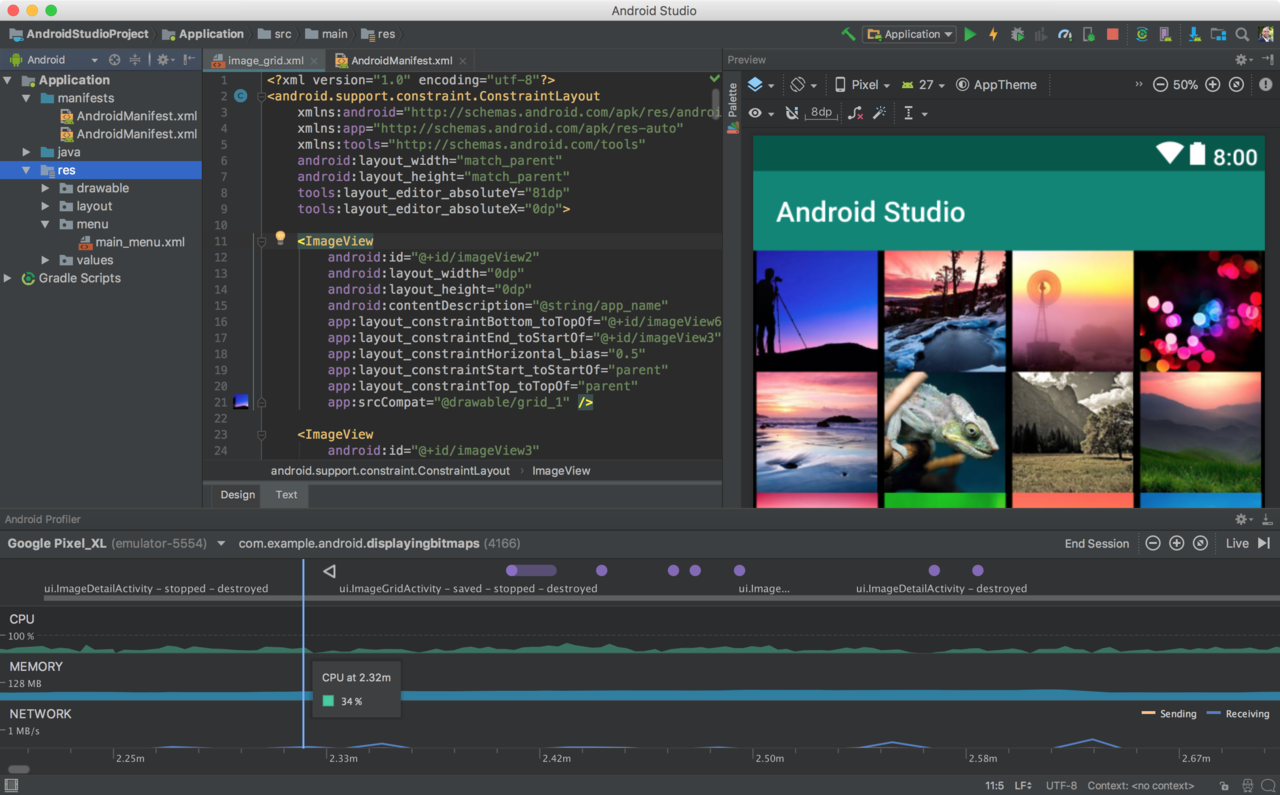Switch to the AndroidManifest.xml editor tab

tap(400, 59)
